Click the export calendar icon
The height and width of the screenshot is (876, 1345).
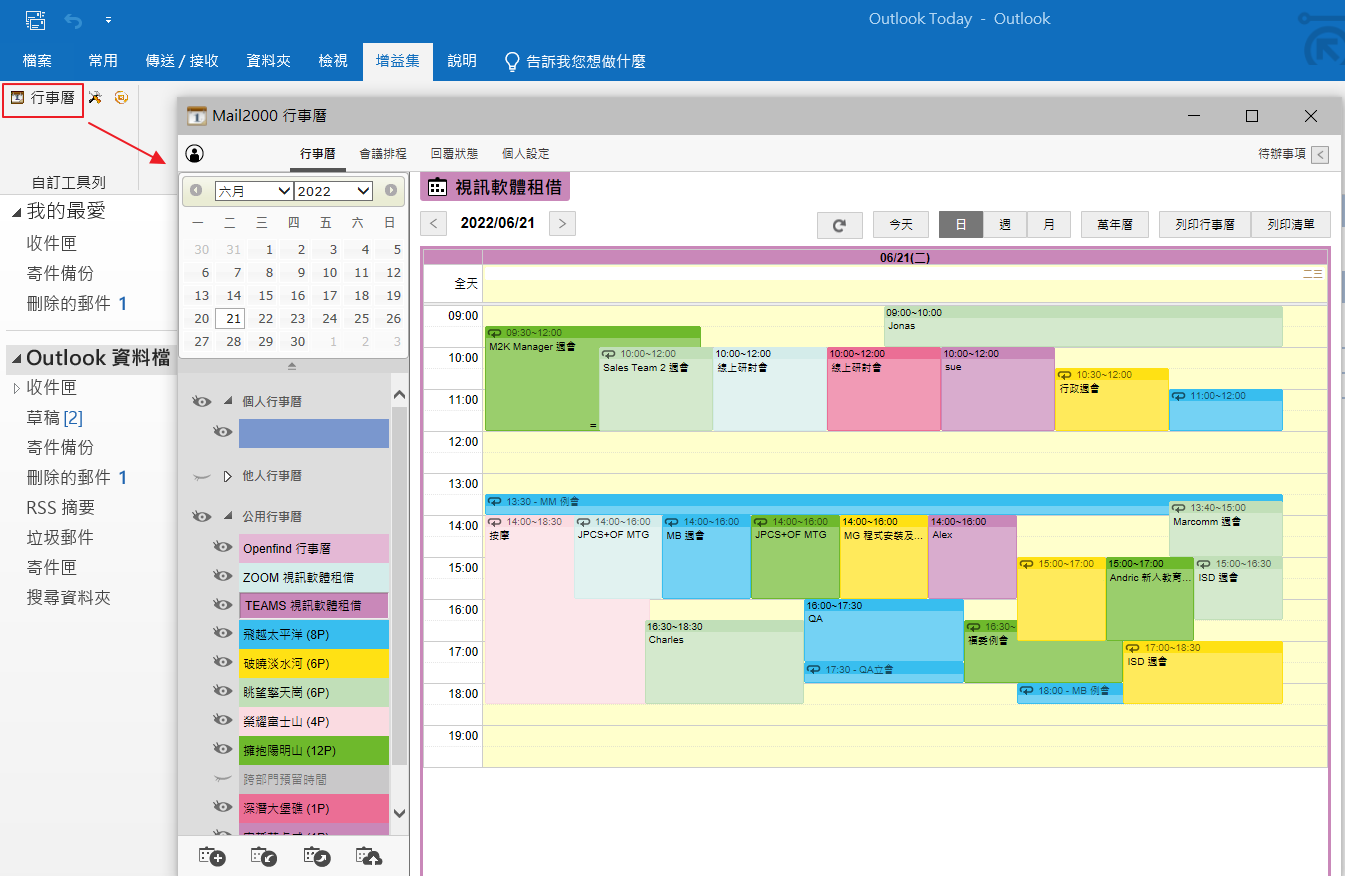point(316,856)
